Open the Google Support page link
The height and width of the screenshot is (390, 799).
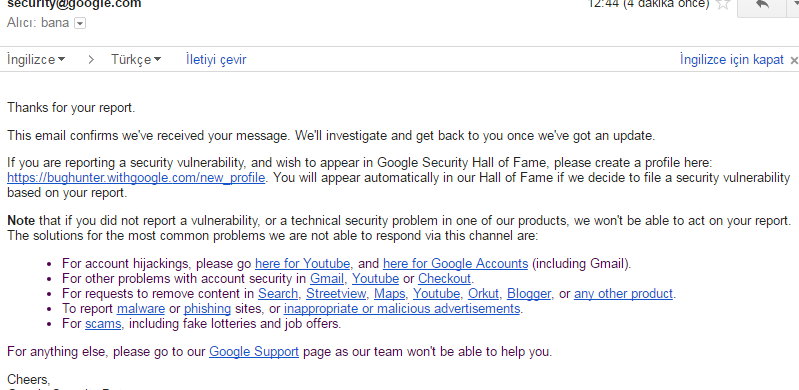254,352
